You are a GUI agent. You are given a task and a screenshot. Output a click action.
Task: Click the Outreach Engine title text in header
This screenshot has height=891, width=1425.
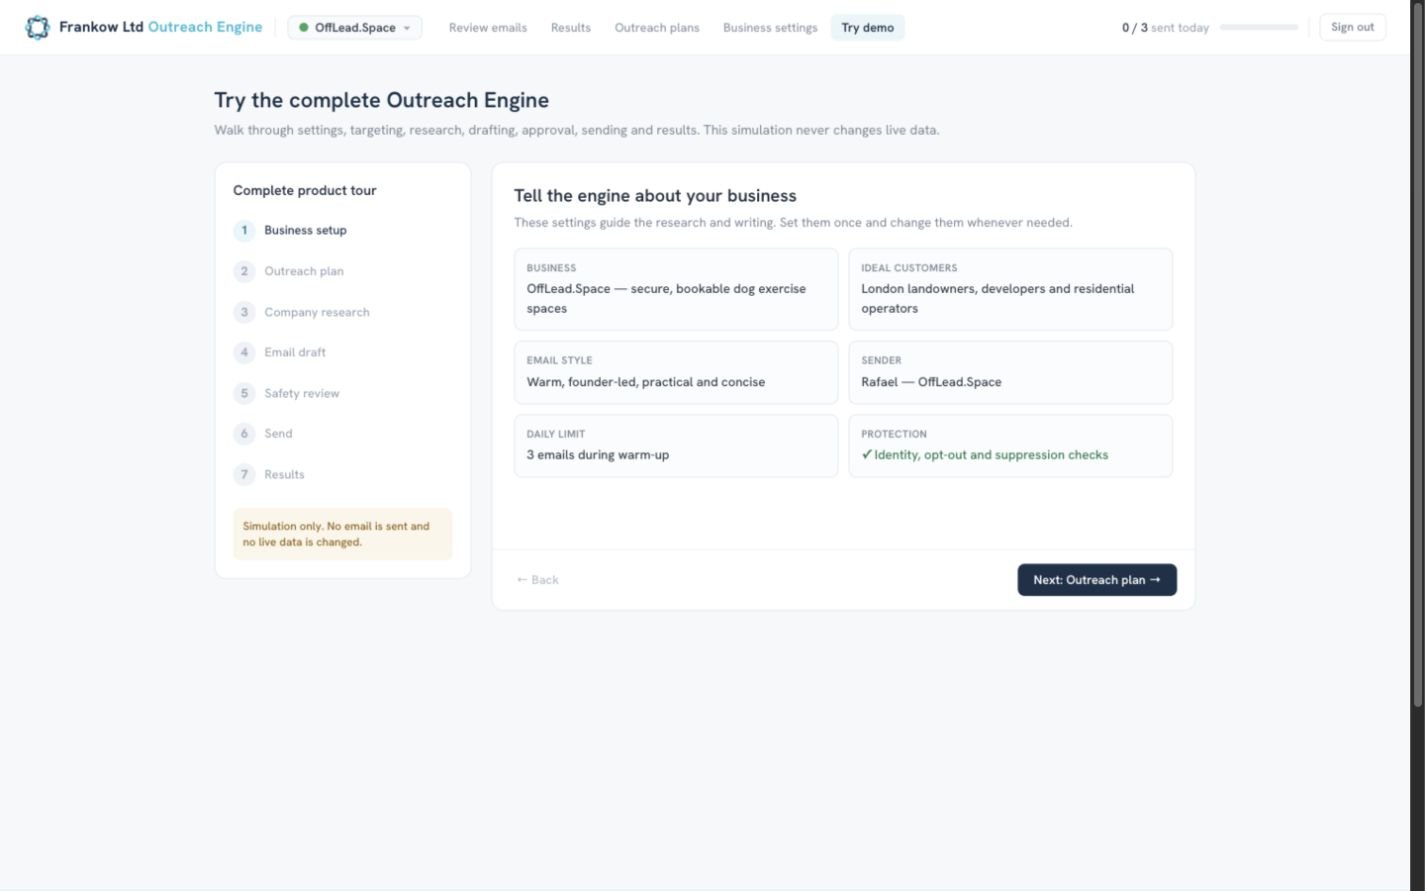[205, 27]
